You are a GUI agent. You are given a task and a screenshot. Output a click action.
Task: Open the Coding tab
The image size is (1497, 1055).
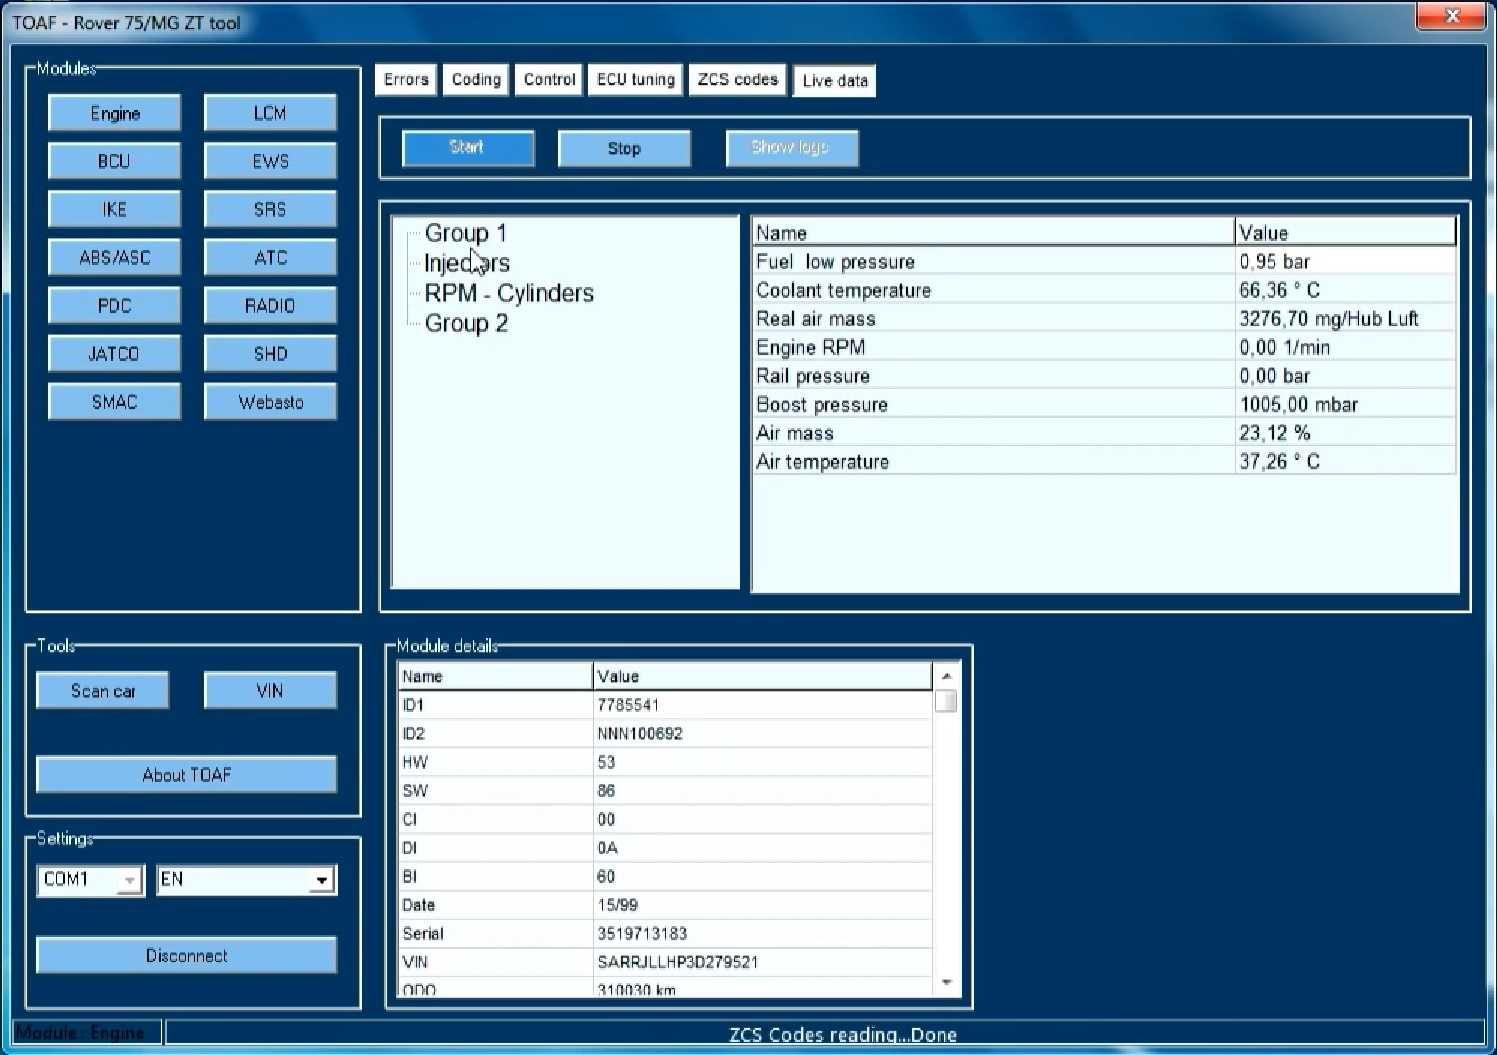pos(476,80)
